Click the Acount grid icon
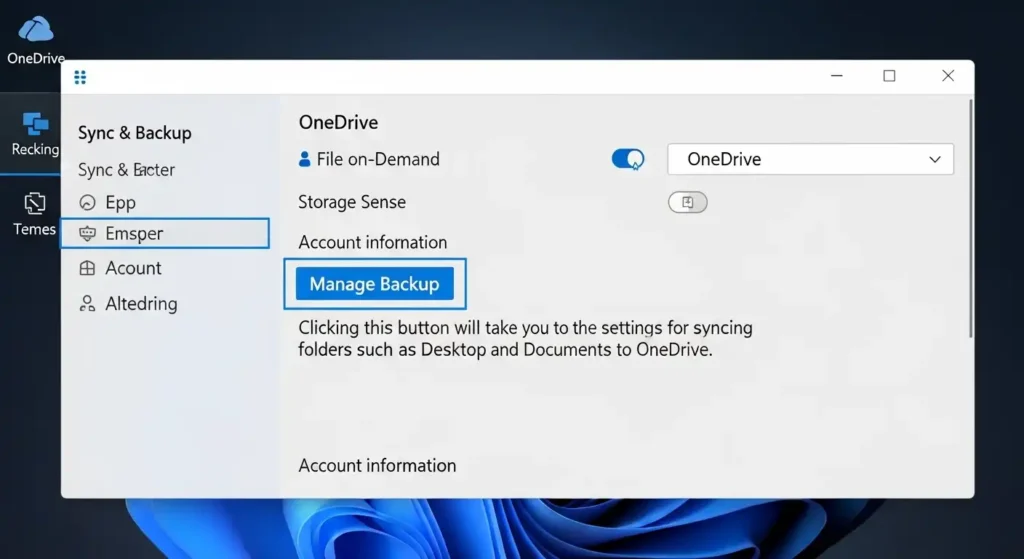The image size is (1024, 559). click(87, 268)
